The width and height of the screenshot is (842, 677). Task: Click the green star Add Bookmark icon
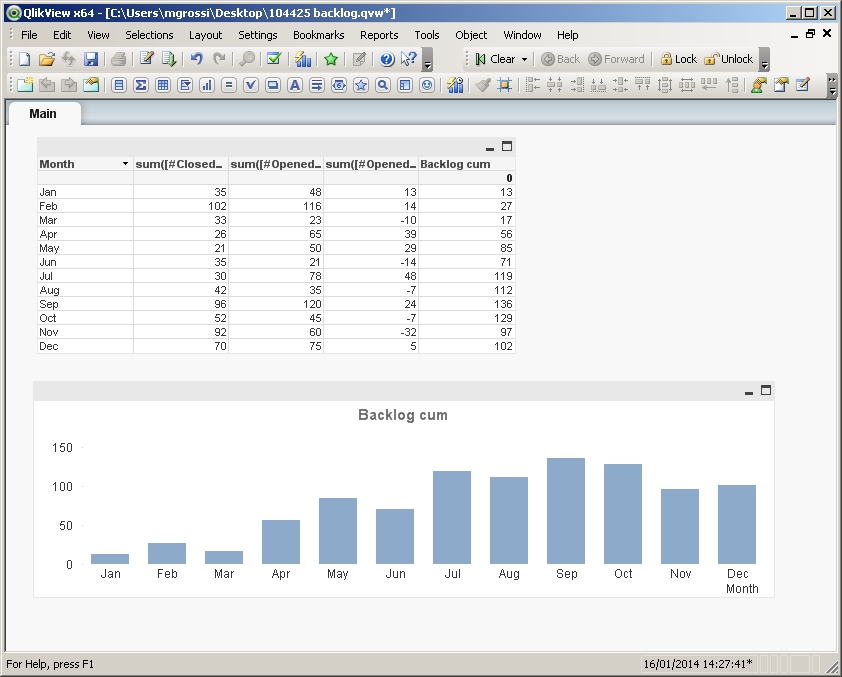[x=331, y=59]
